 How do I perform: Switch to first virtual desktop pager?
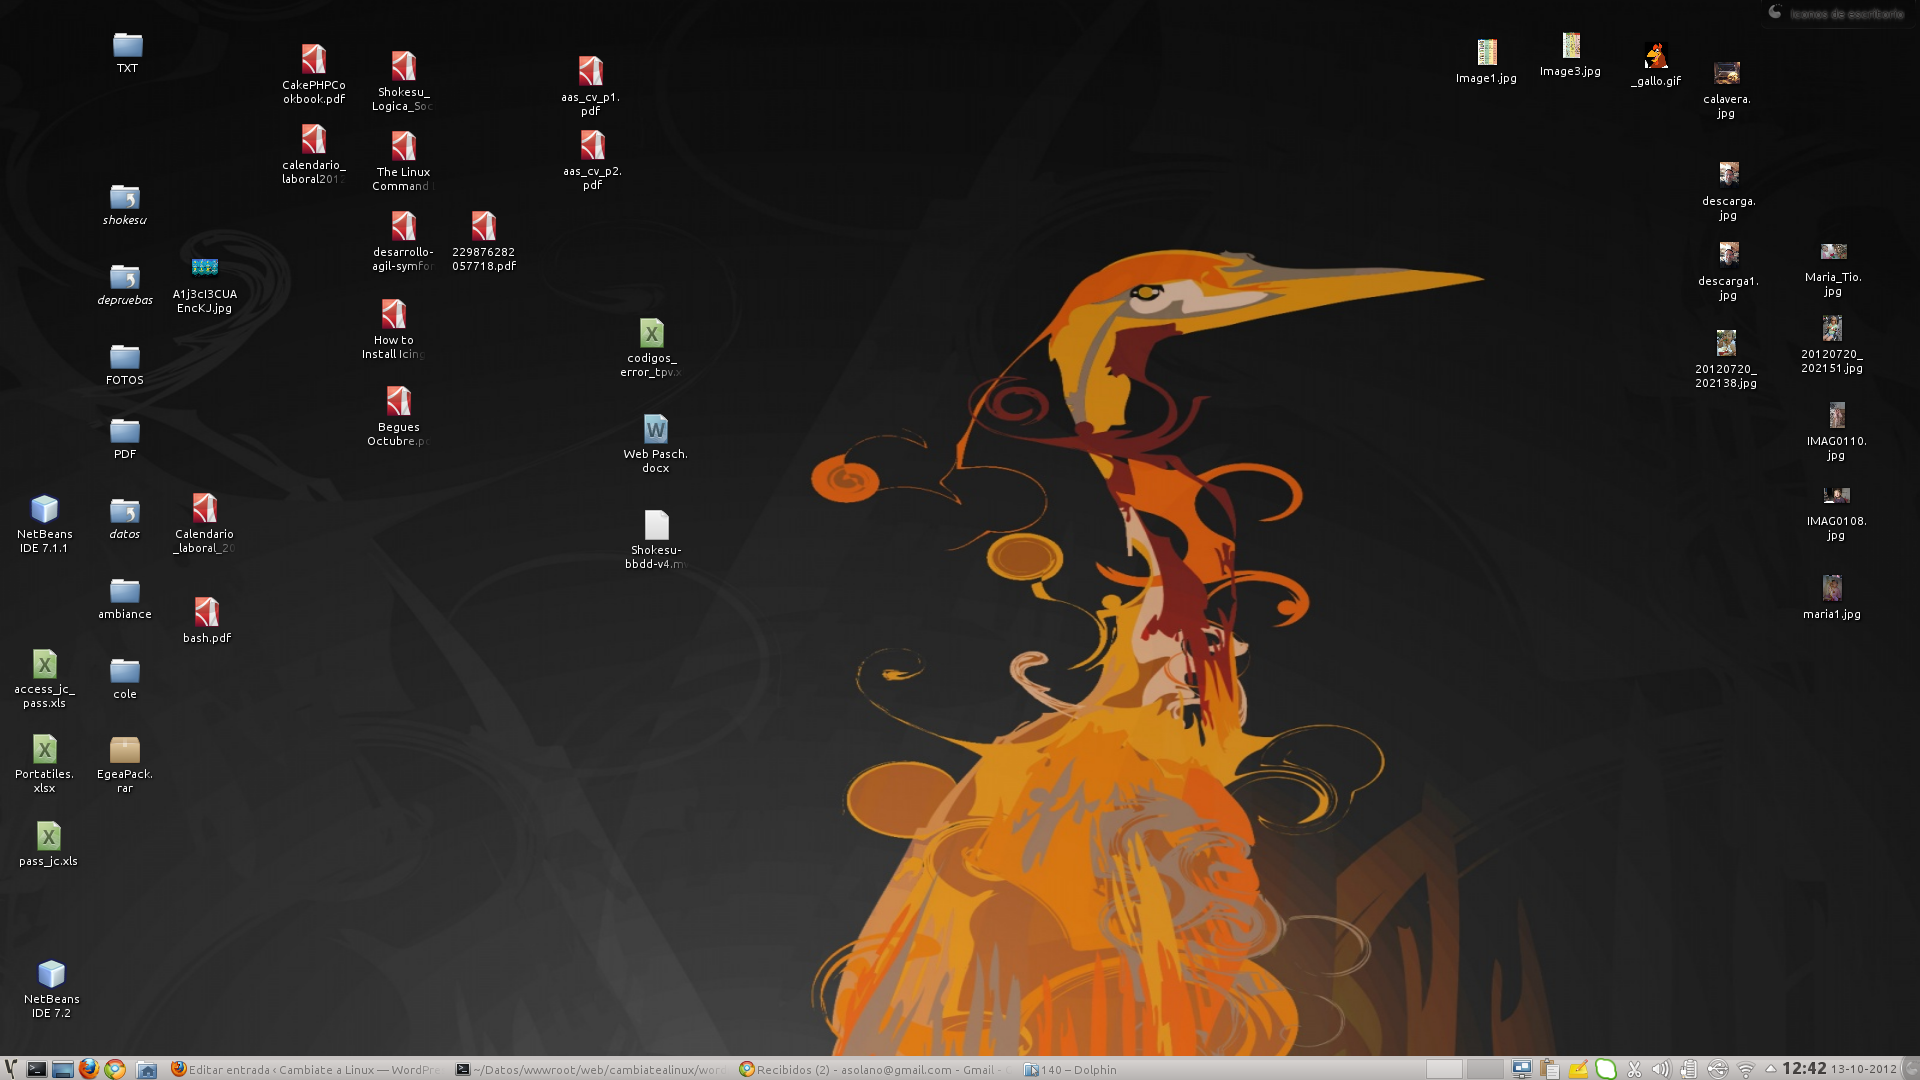coord(1444,1069)
